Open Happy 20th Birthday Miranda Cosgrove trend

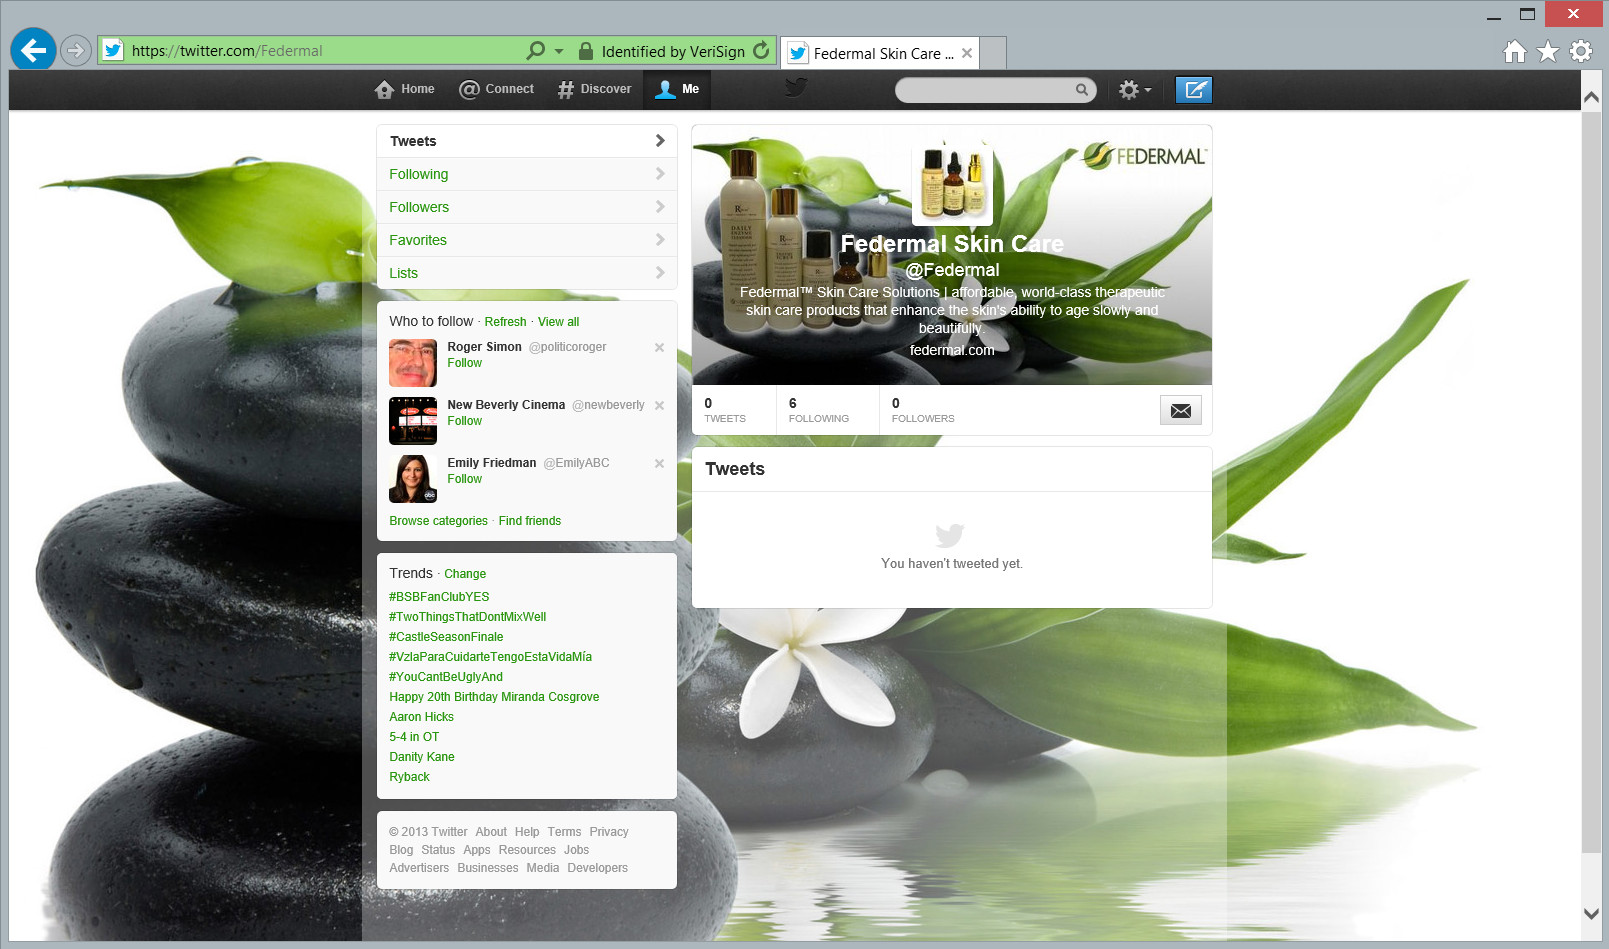(x=494, y=697)
